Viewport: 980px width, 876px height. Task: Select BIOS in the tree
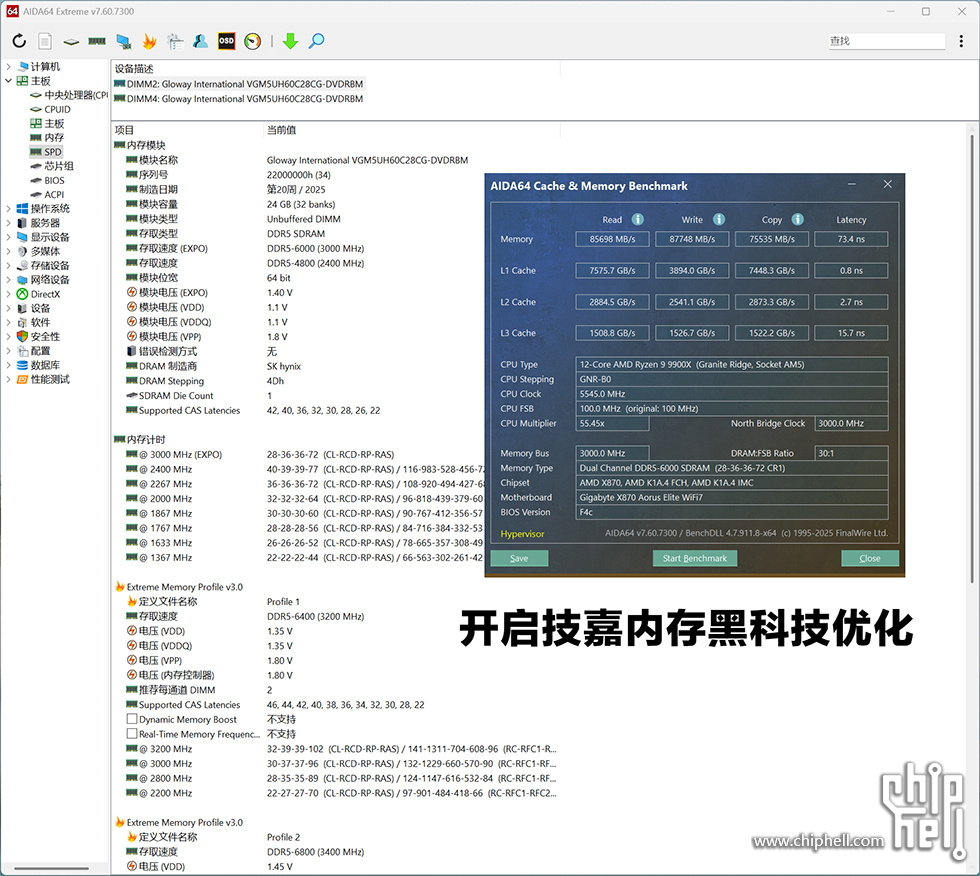click(48, 181)
